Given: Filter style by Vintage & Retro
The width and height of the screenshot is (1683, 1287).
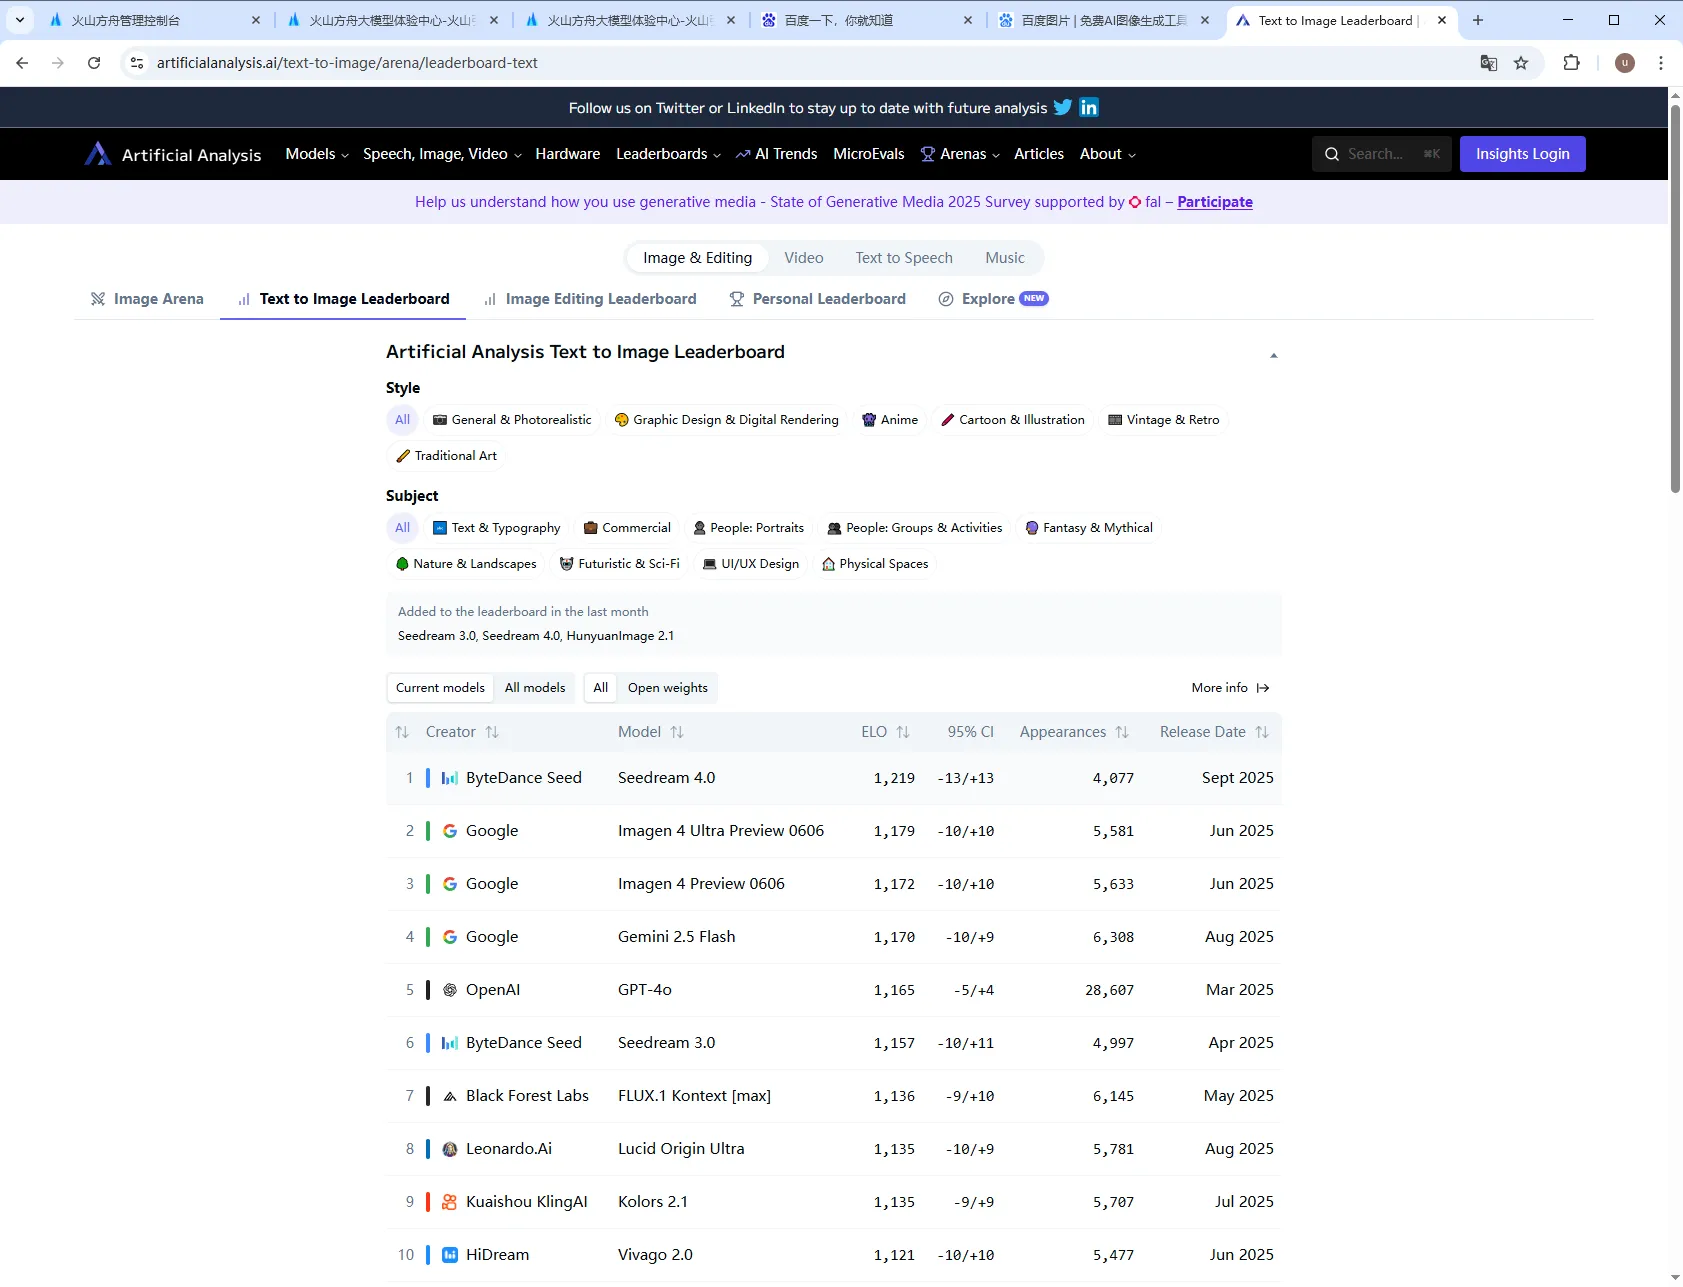Looking at the screenshot, I should [1164, 420].
